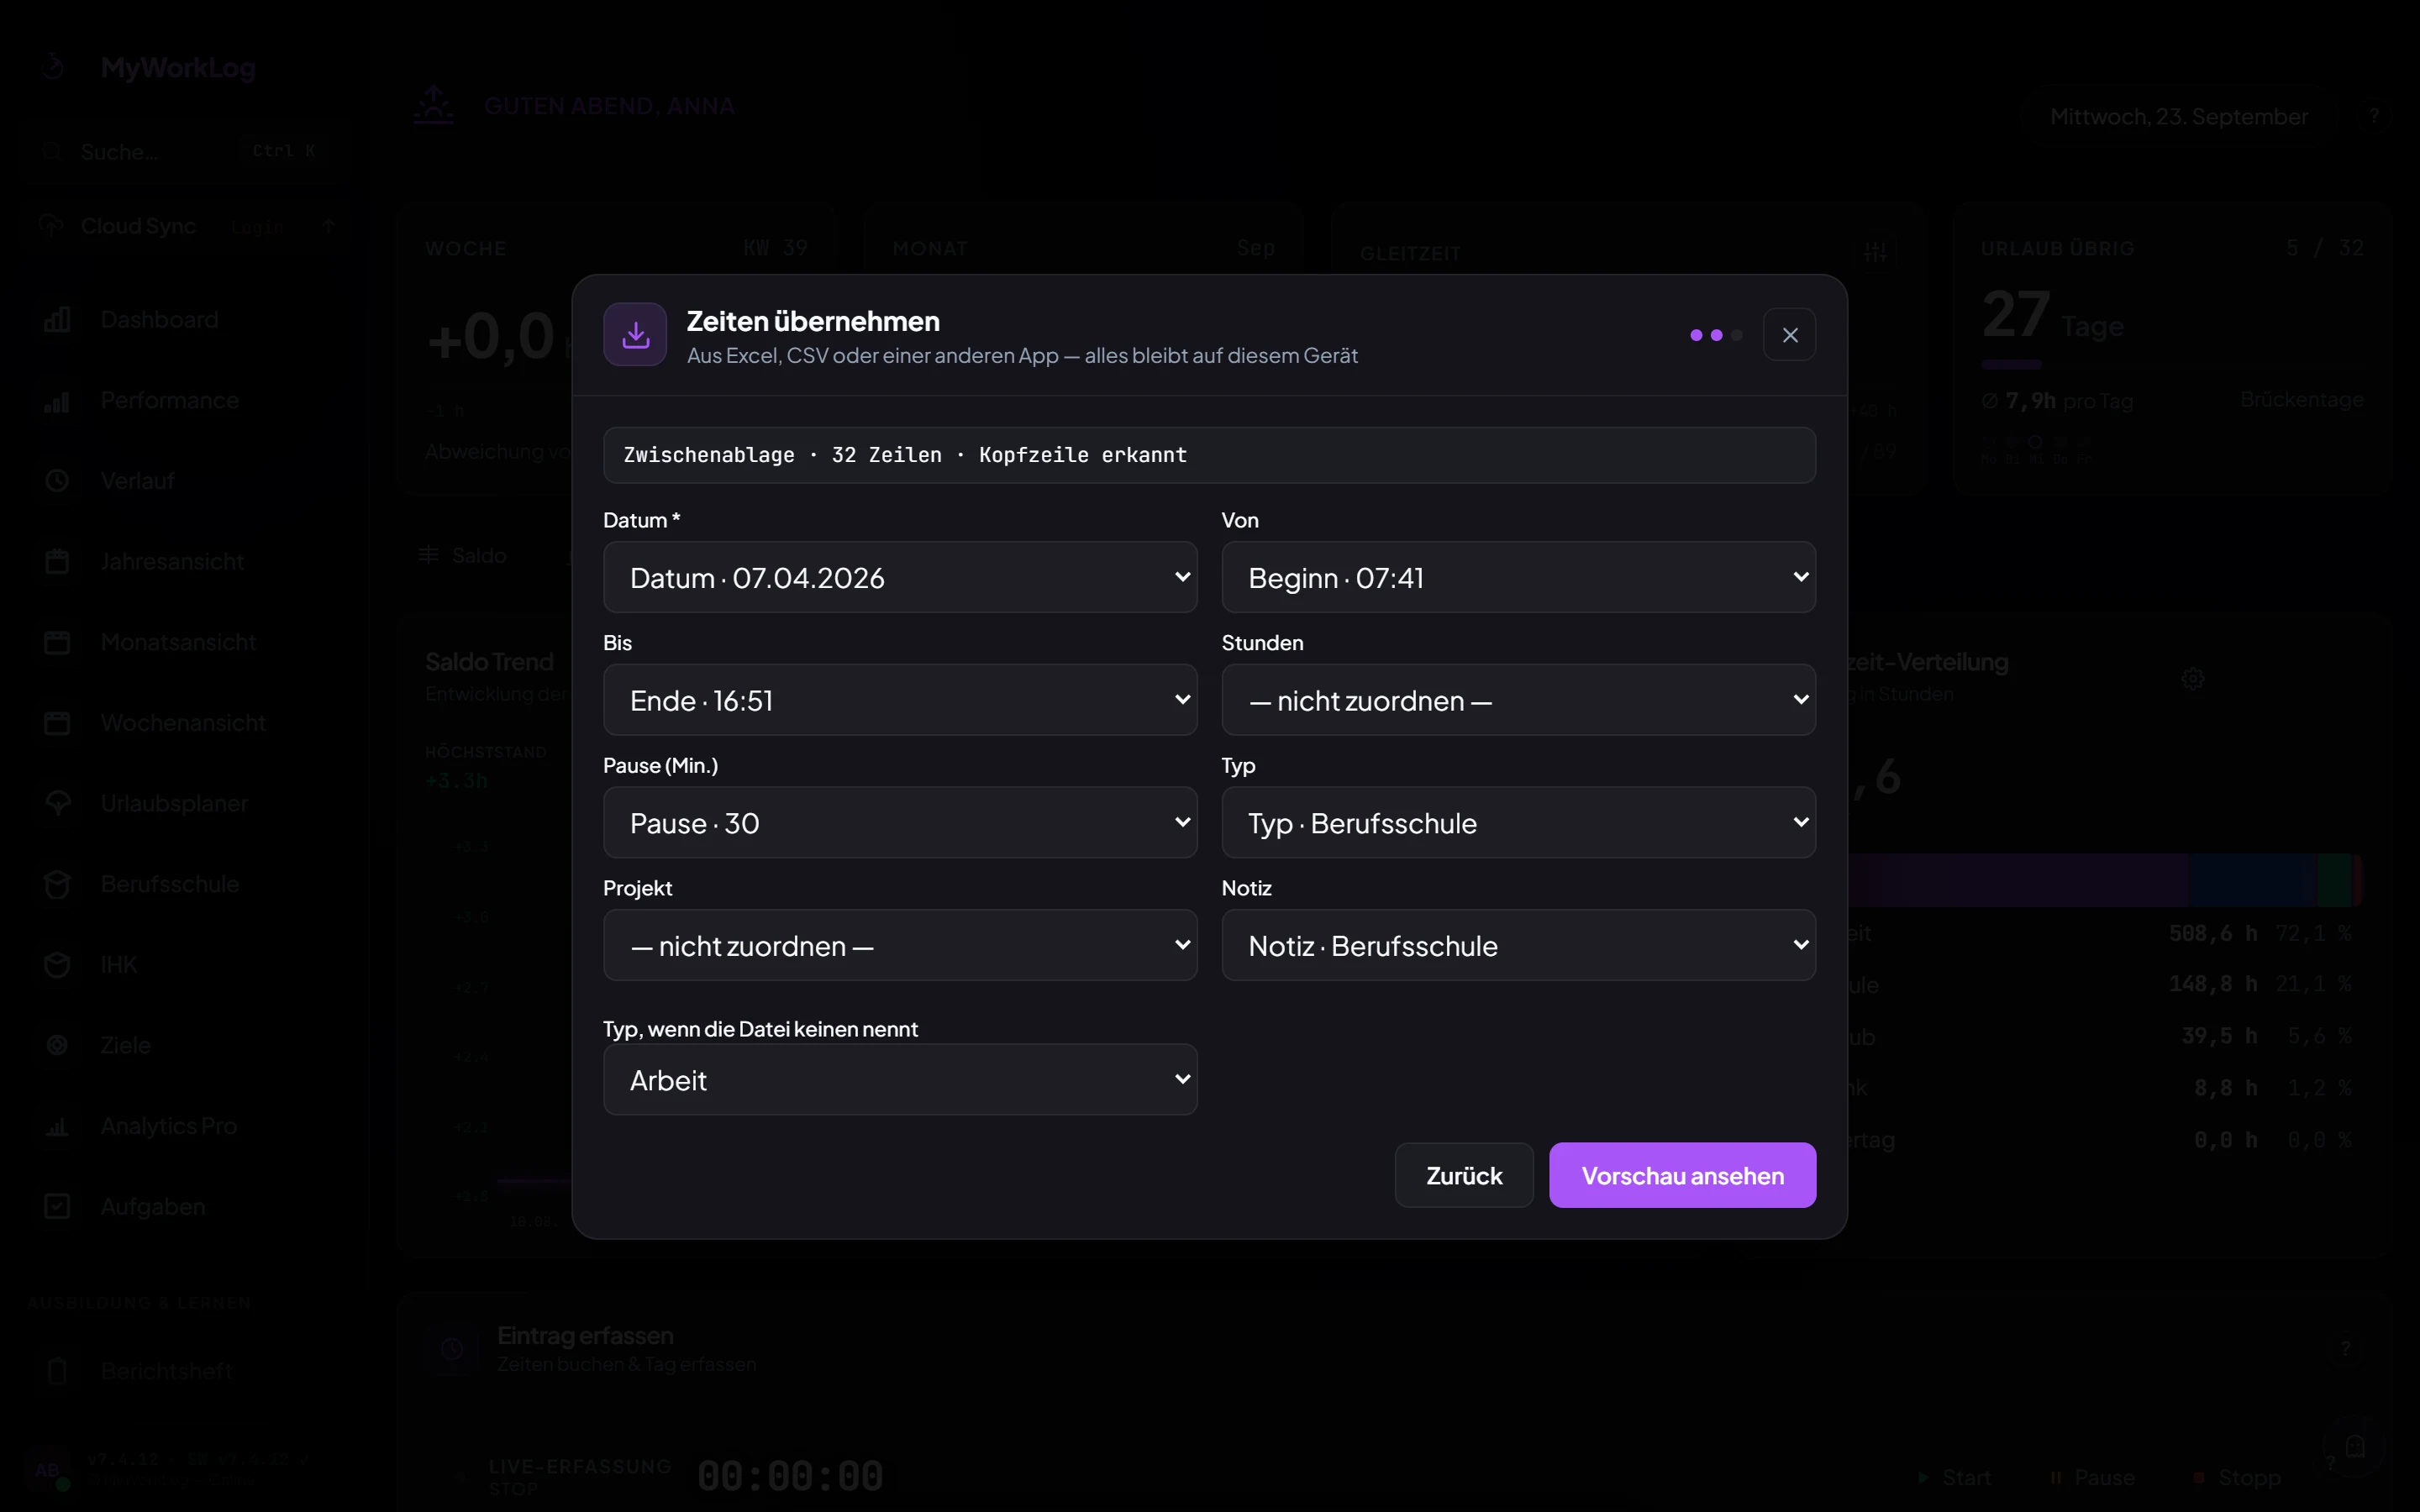This screenshot has height=1512, width=2420.
Task: Click the Vorschau ansehen button
Action: [1682, 1175]
